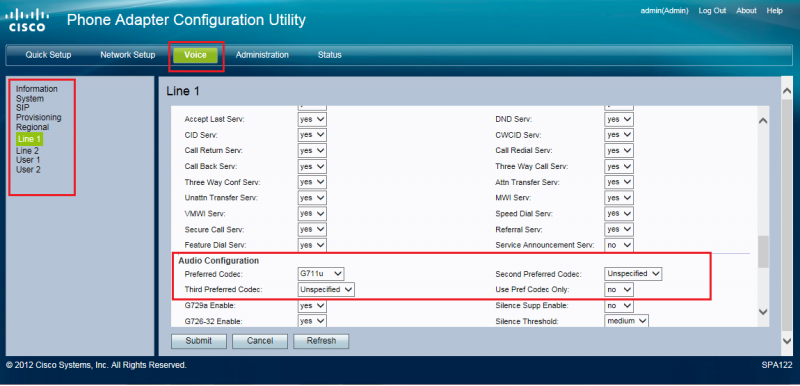800x386 pixels.
Task: Open SIP settings in the sidebar
Action: coord(22,108)
